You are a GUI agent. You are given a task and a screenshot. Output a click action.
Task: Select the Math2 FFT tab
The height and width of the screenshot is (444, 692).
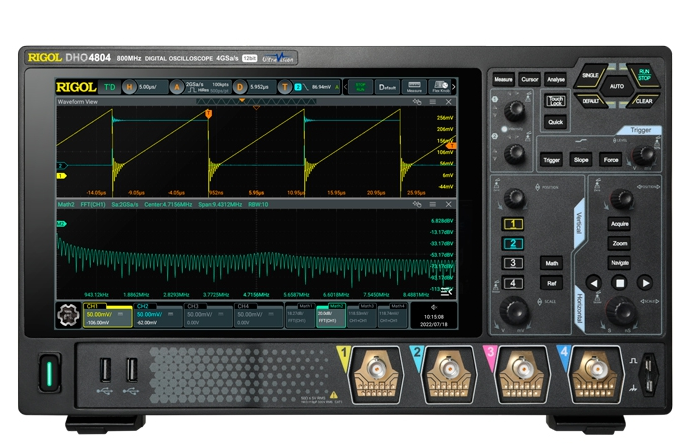pos(331,315)
